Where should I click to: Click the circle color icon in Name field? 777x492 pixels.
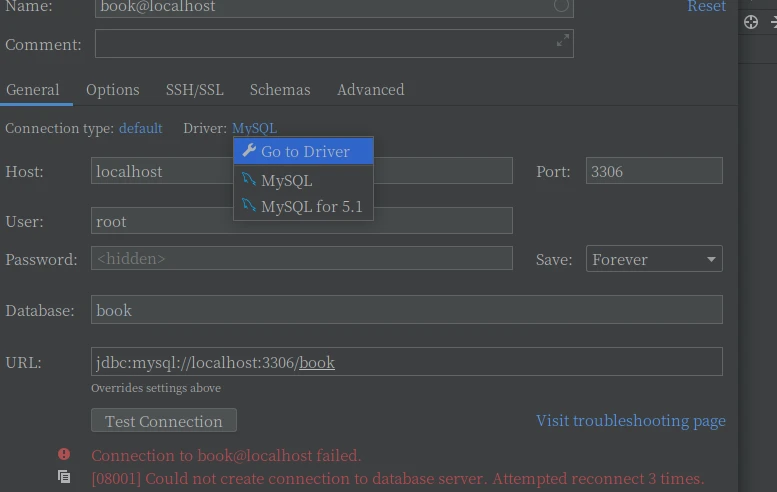pos(562,6)
